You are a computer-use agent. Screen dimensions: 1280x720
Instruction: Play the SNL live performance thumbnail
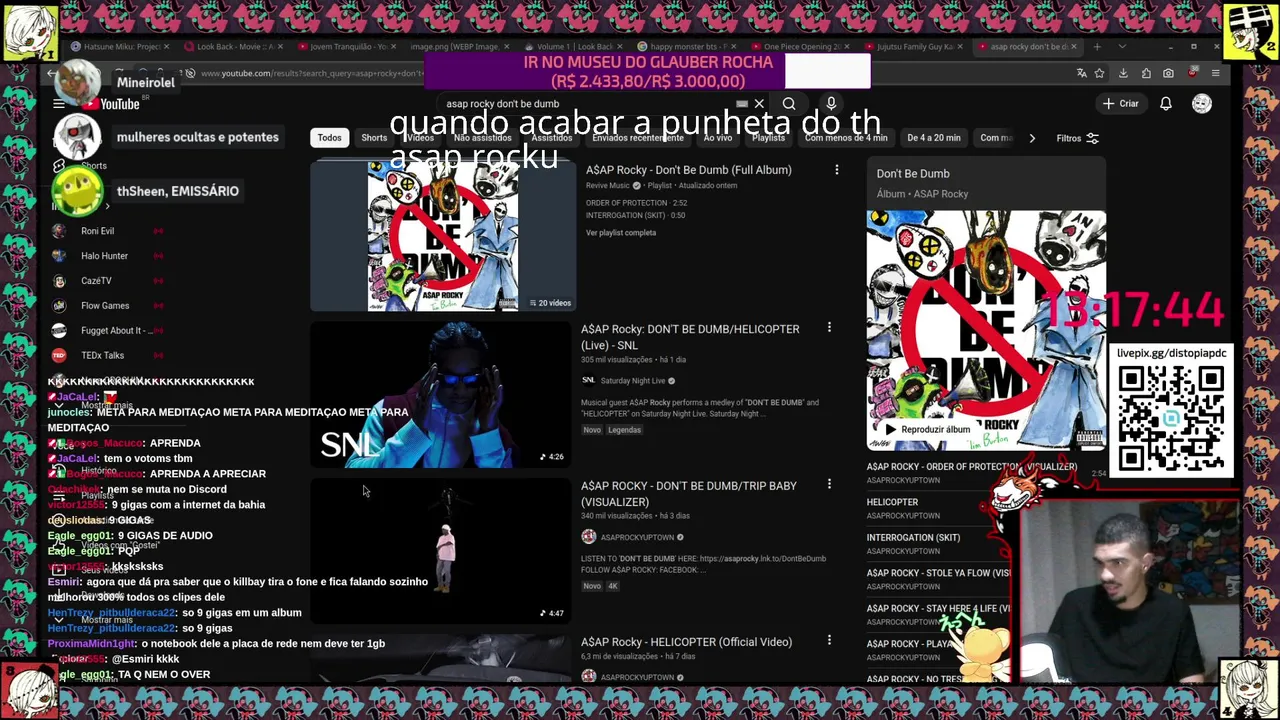point(440,394)
